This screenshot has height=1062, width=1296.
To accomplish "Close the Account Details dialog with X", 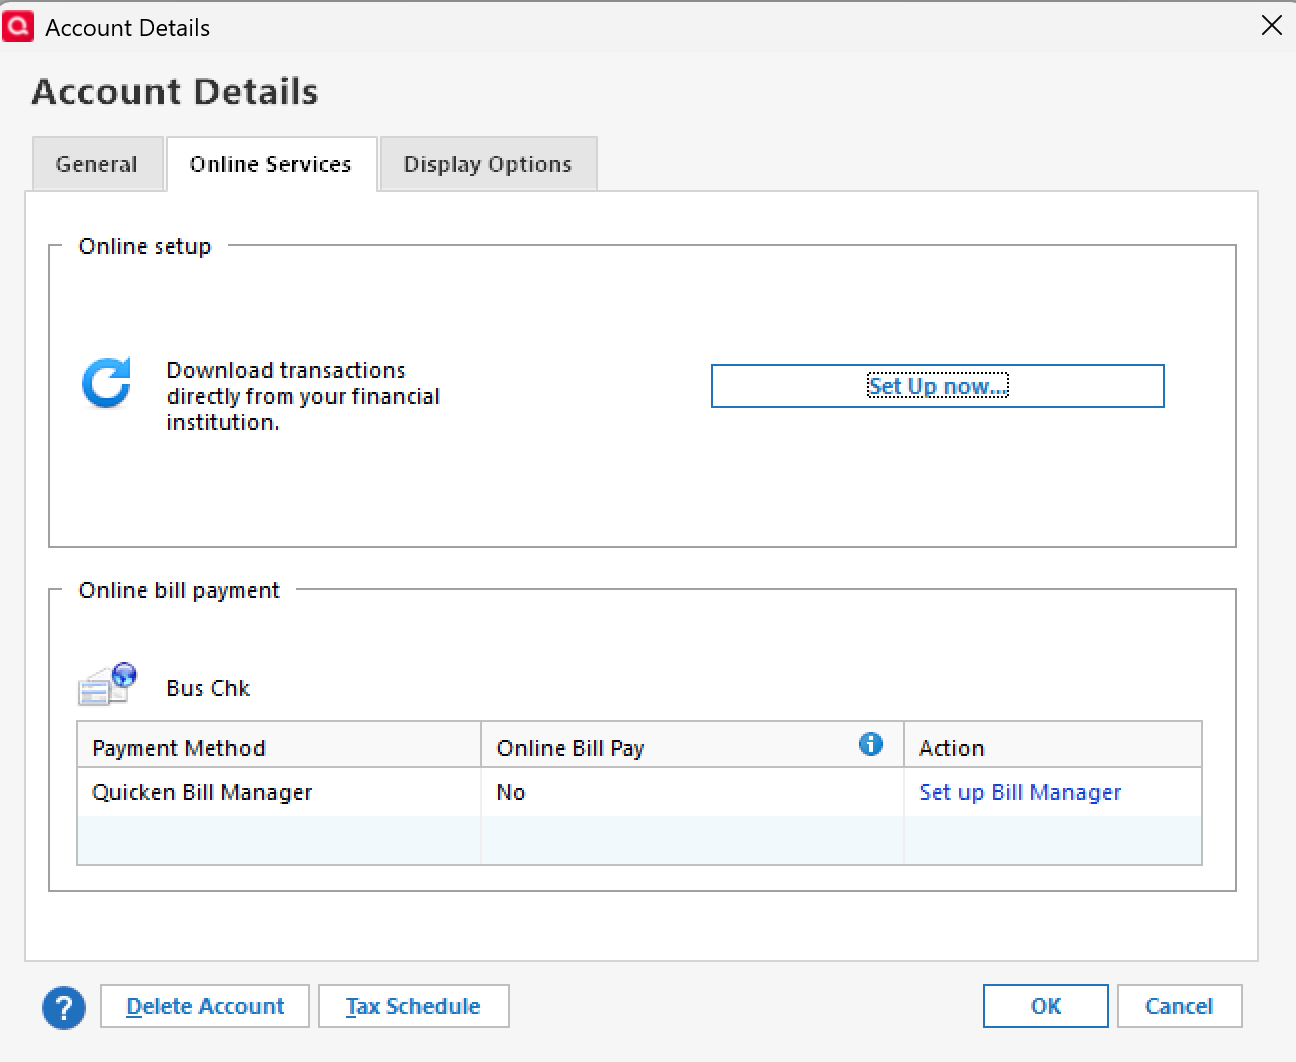I will (1271, 26).
